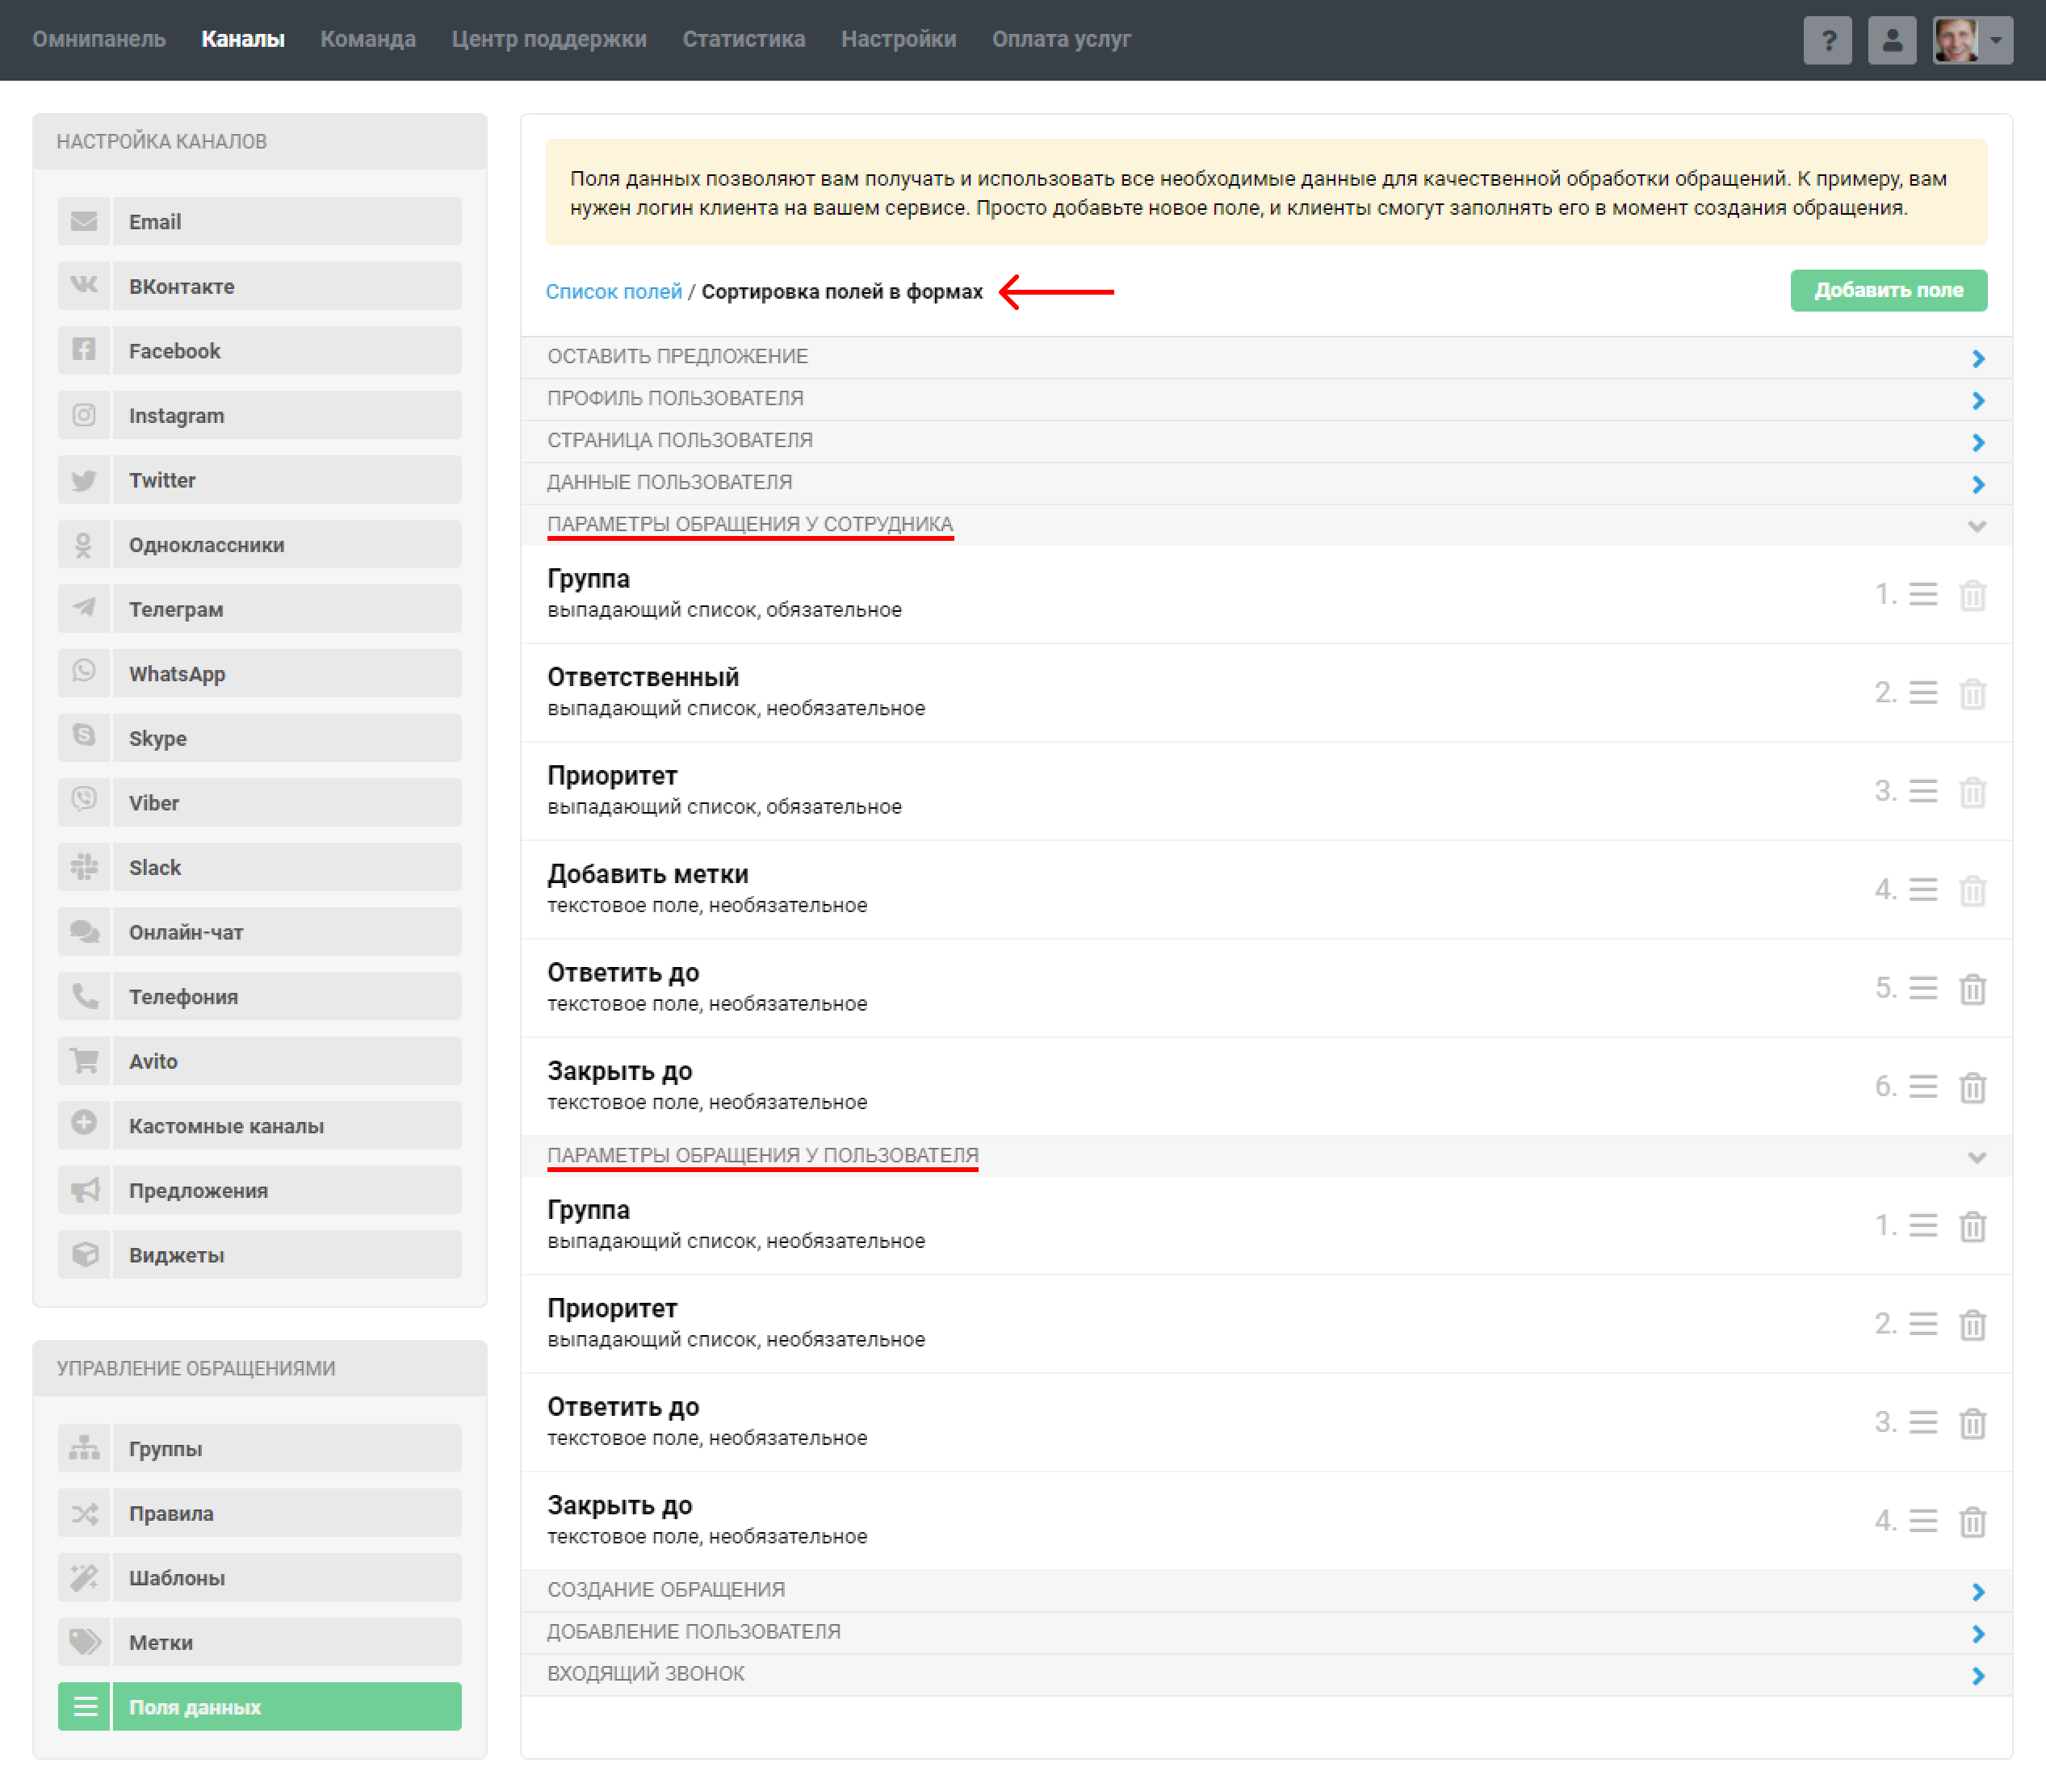Click the Поля данных list icon

(x=84, y=1706)
